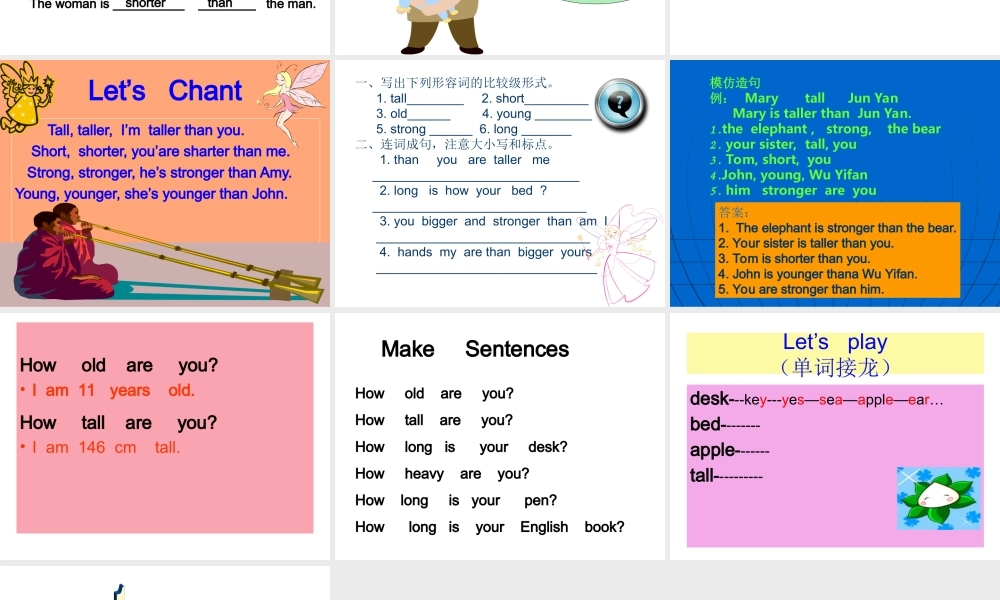Click the small icon on the bottom partial slide
The width and height of the screenshot is (1000, 600).
(120, 591)
